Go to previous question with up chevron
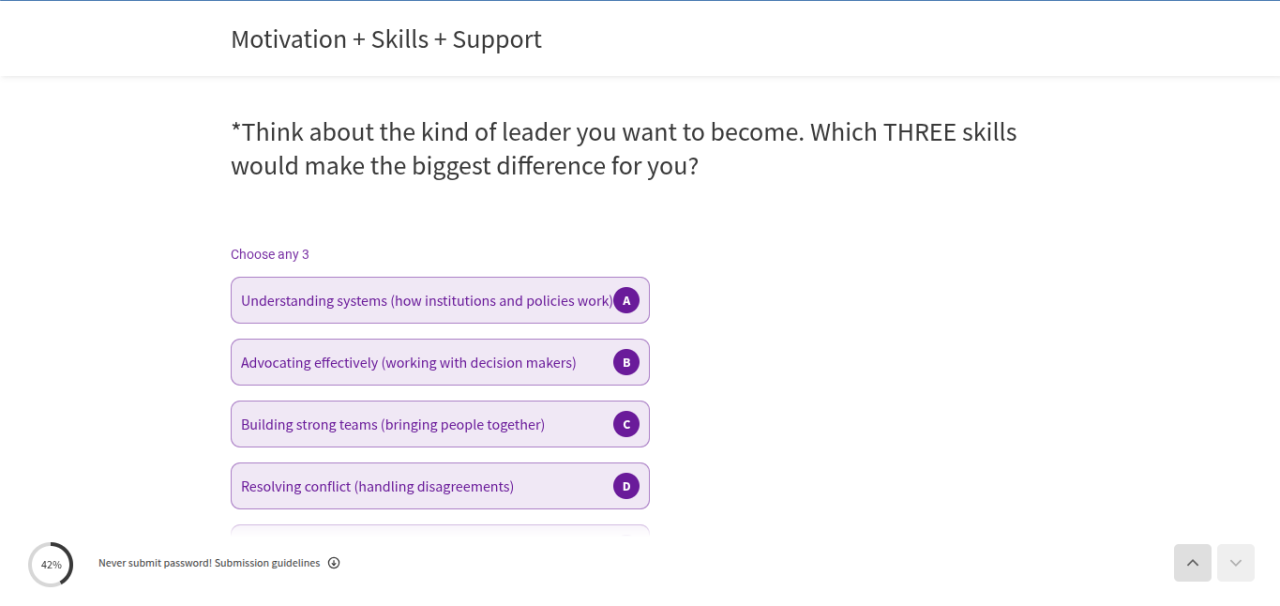Image resolution: width=1280 pixels, height=606 pixels. 1192,563
